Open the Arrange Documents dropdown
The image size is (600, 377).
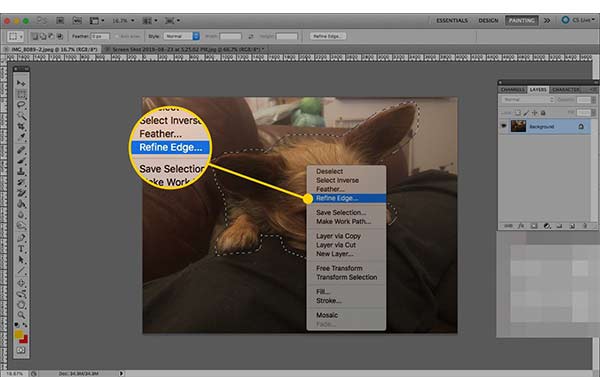(150, 20)
